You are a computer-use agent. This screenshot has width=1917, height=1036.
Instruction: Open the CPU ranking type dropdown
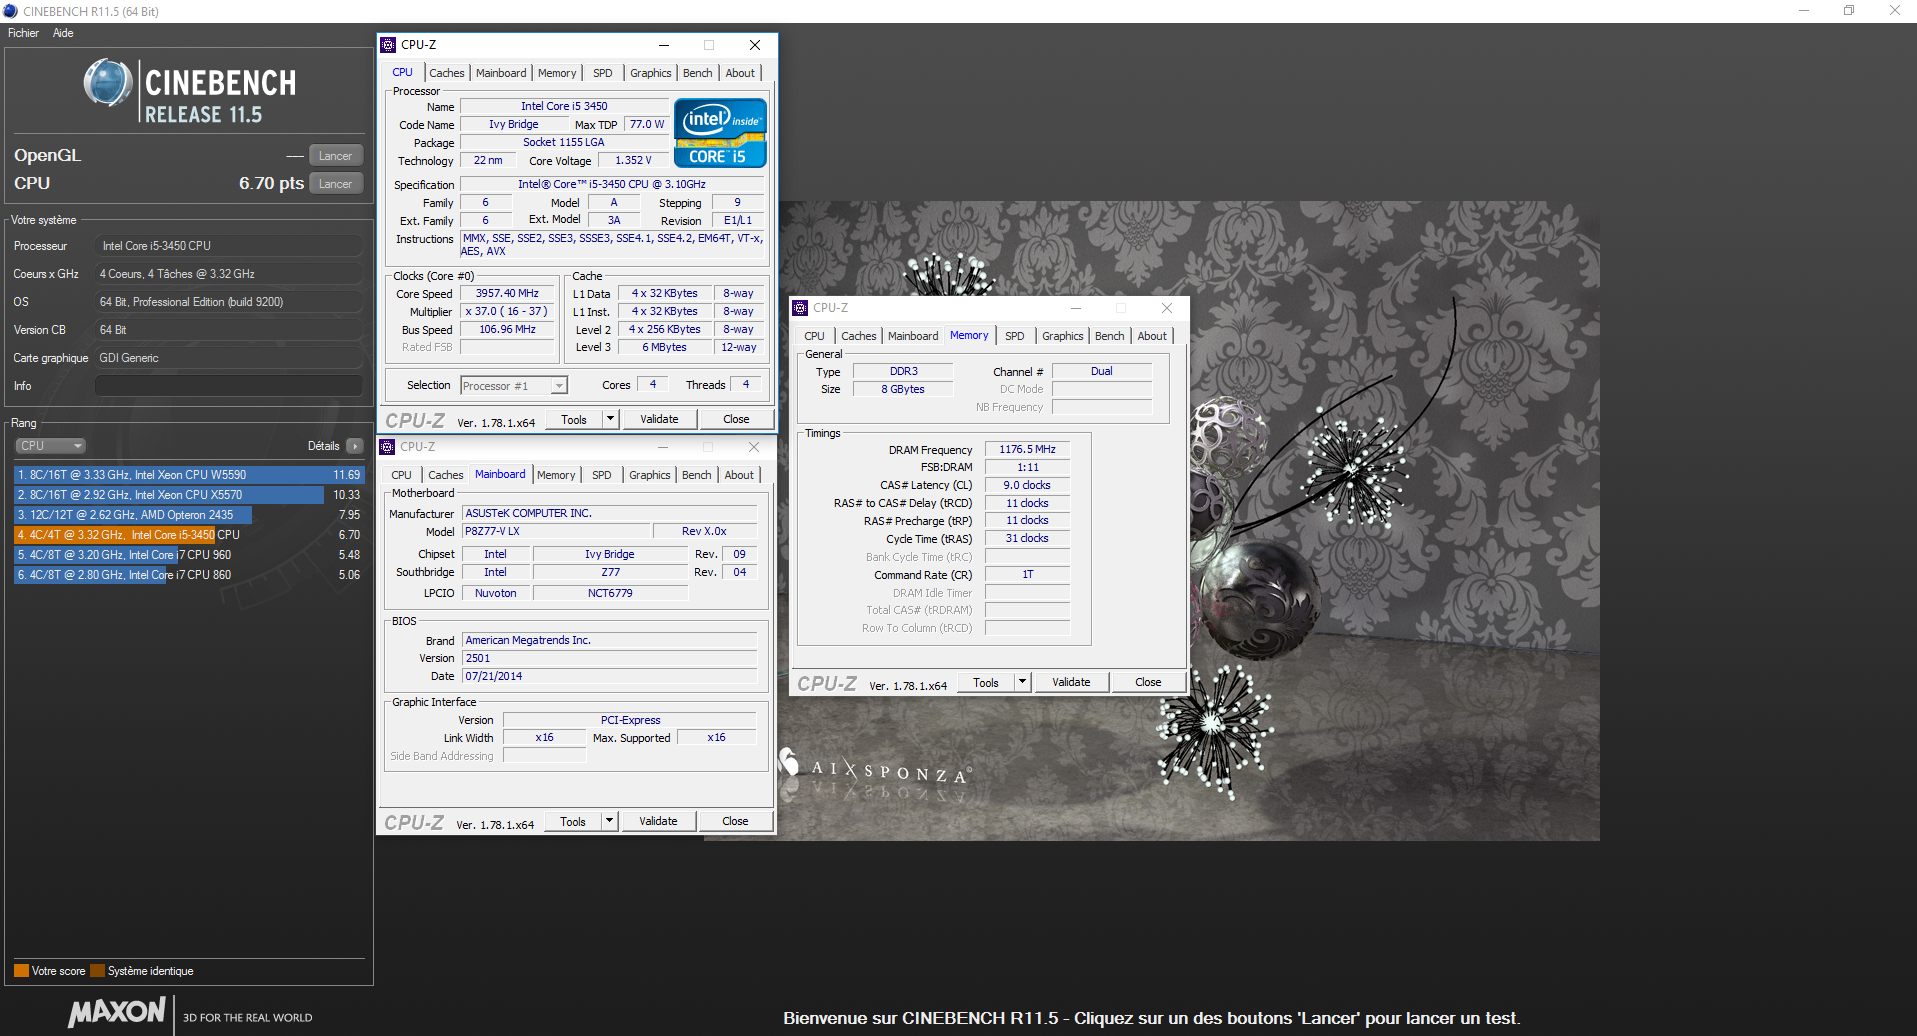[x=50, y=446]
